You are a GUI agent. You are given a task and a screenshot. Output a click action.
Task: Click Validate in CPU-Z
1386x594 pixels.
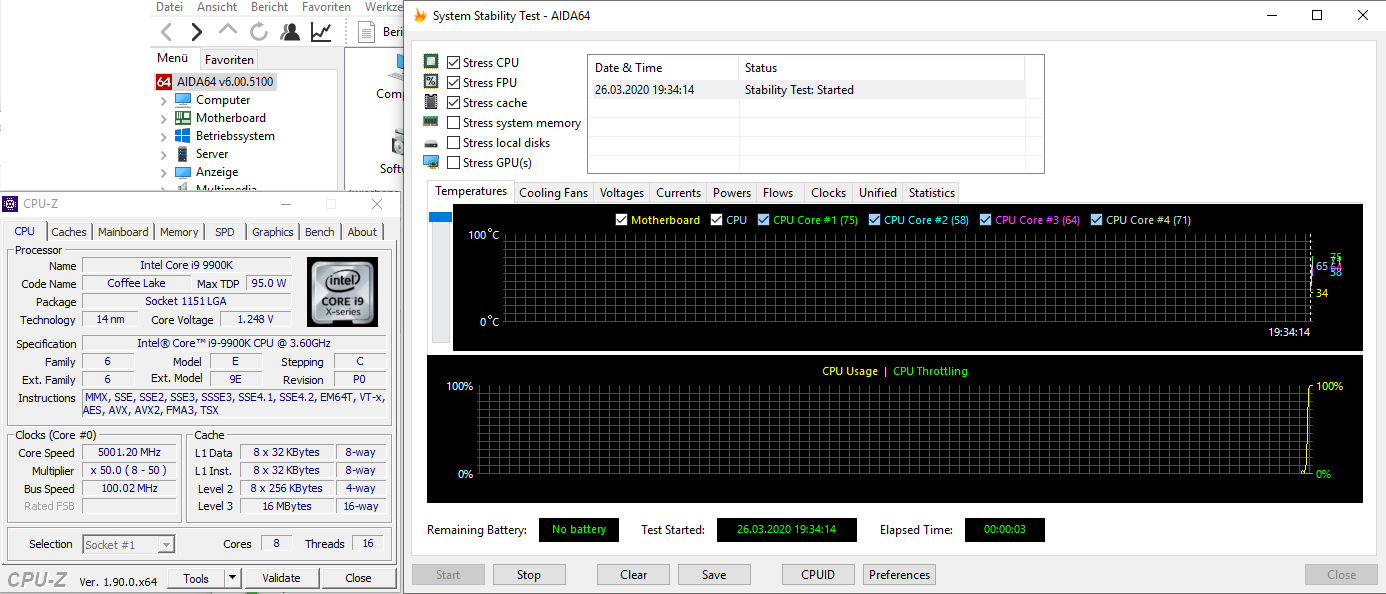tap(281, 578)
